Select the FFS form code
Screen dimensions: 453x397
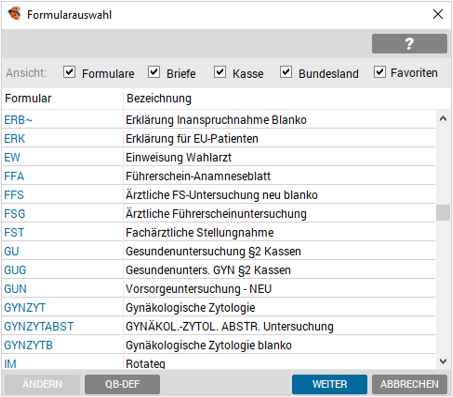pyautogui.click(x=14, y=195)
